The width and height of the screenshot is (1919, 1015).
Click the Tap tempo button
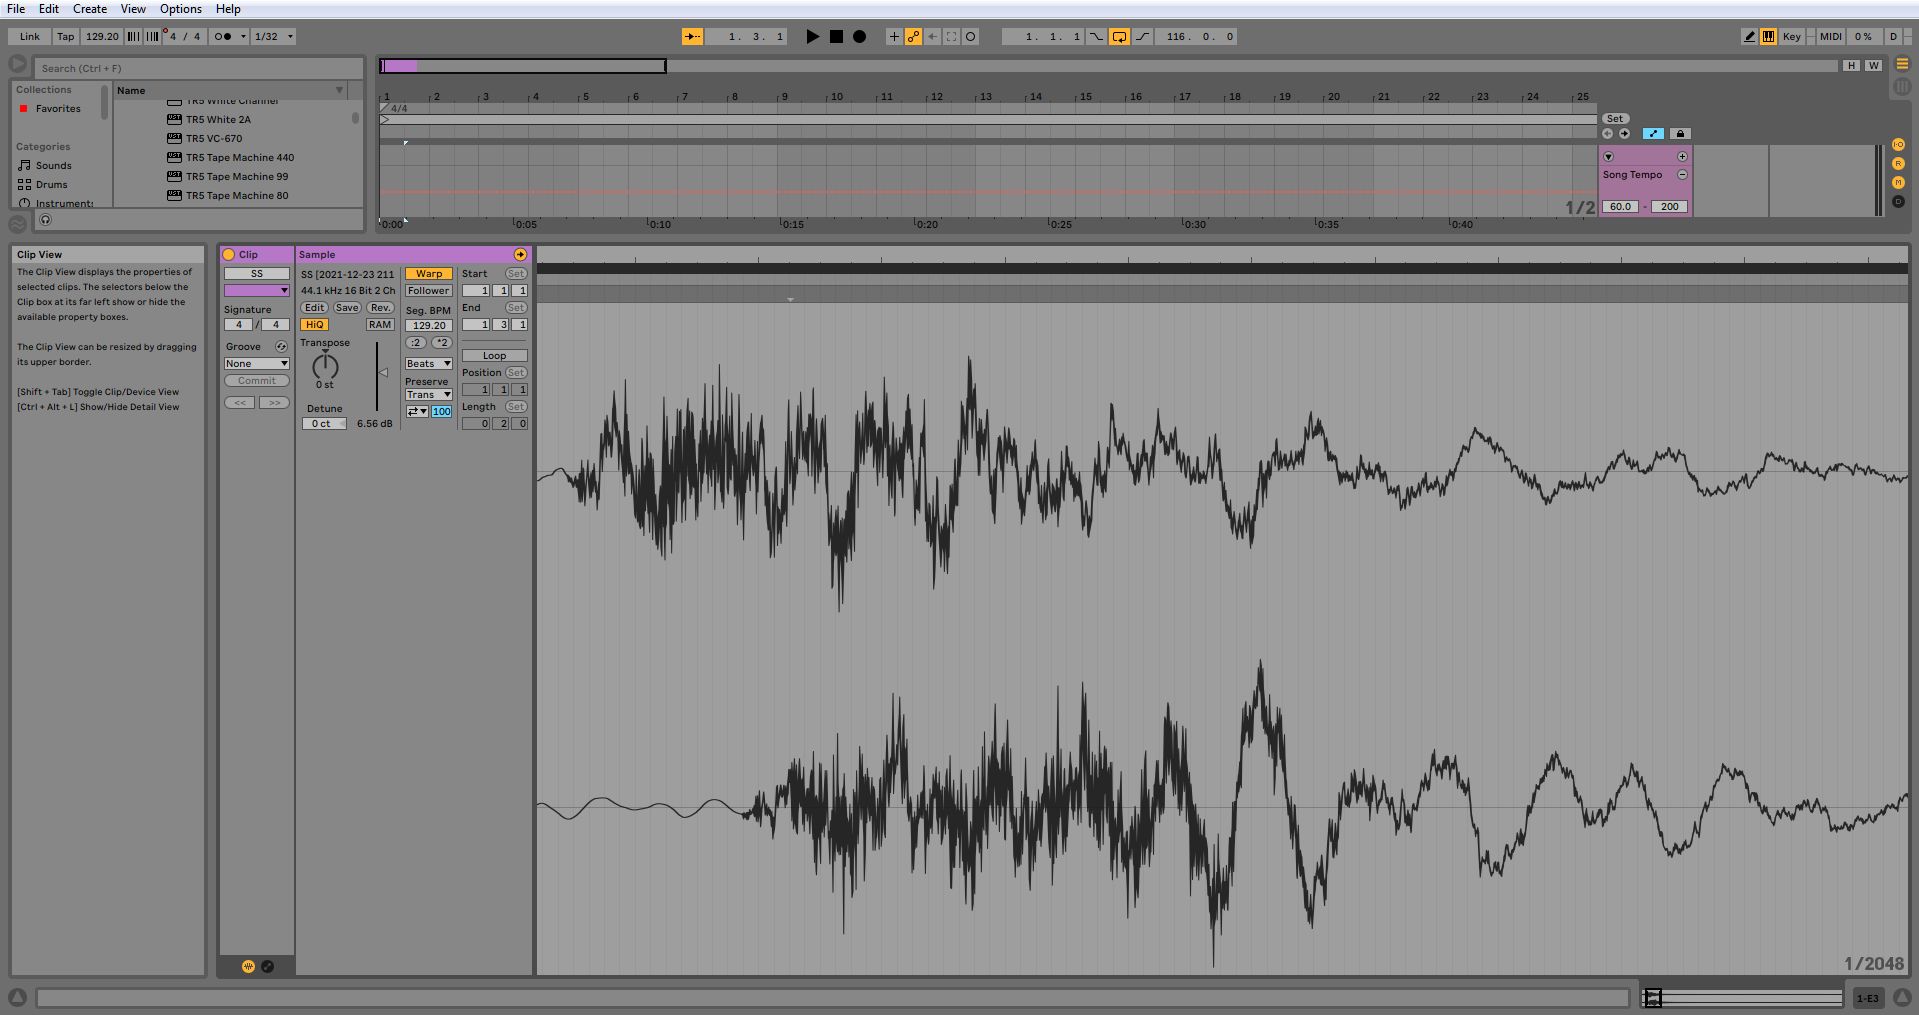click(x=65, y=37)
